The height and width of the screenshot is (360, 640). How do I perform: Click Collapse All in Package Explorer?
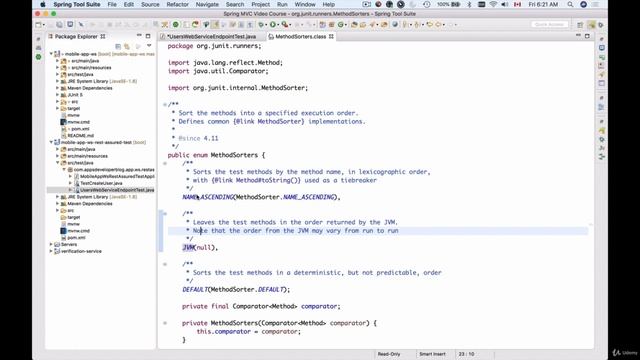tap(118, 46)
